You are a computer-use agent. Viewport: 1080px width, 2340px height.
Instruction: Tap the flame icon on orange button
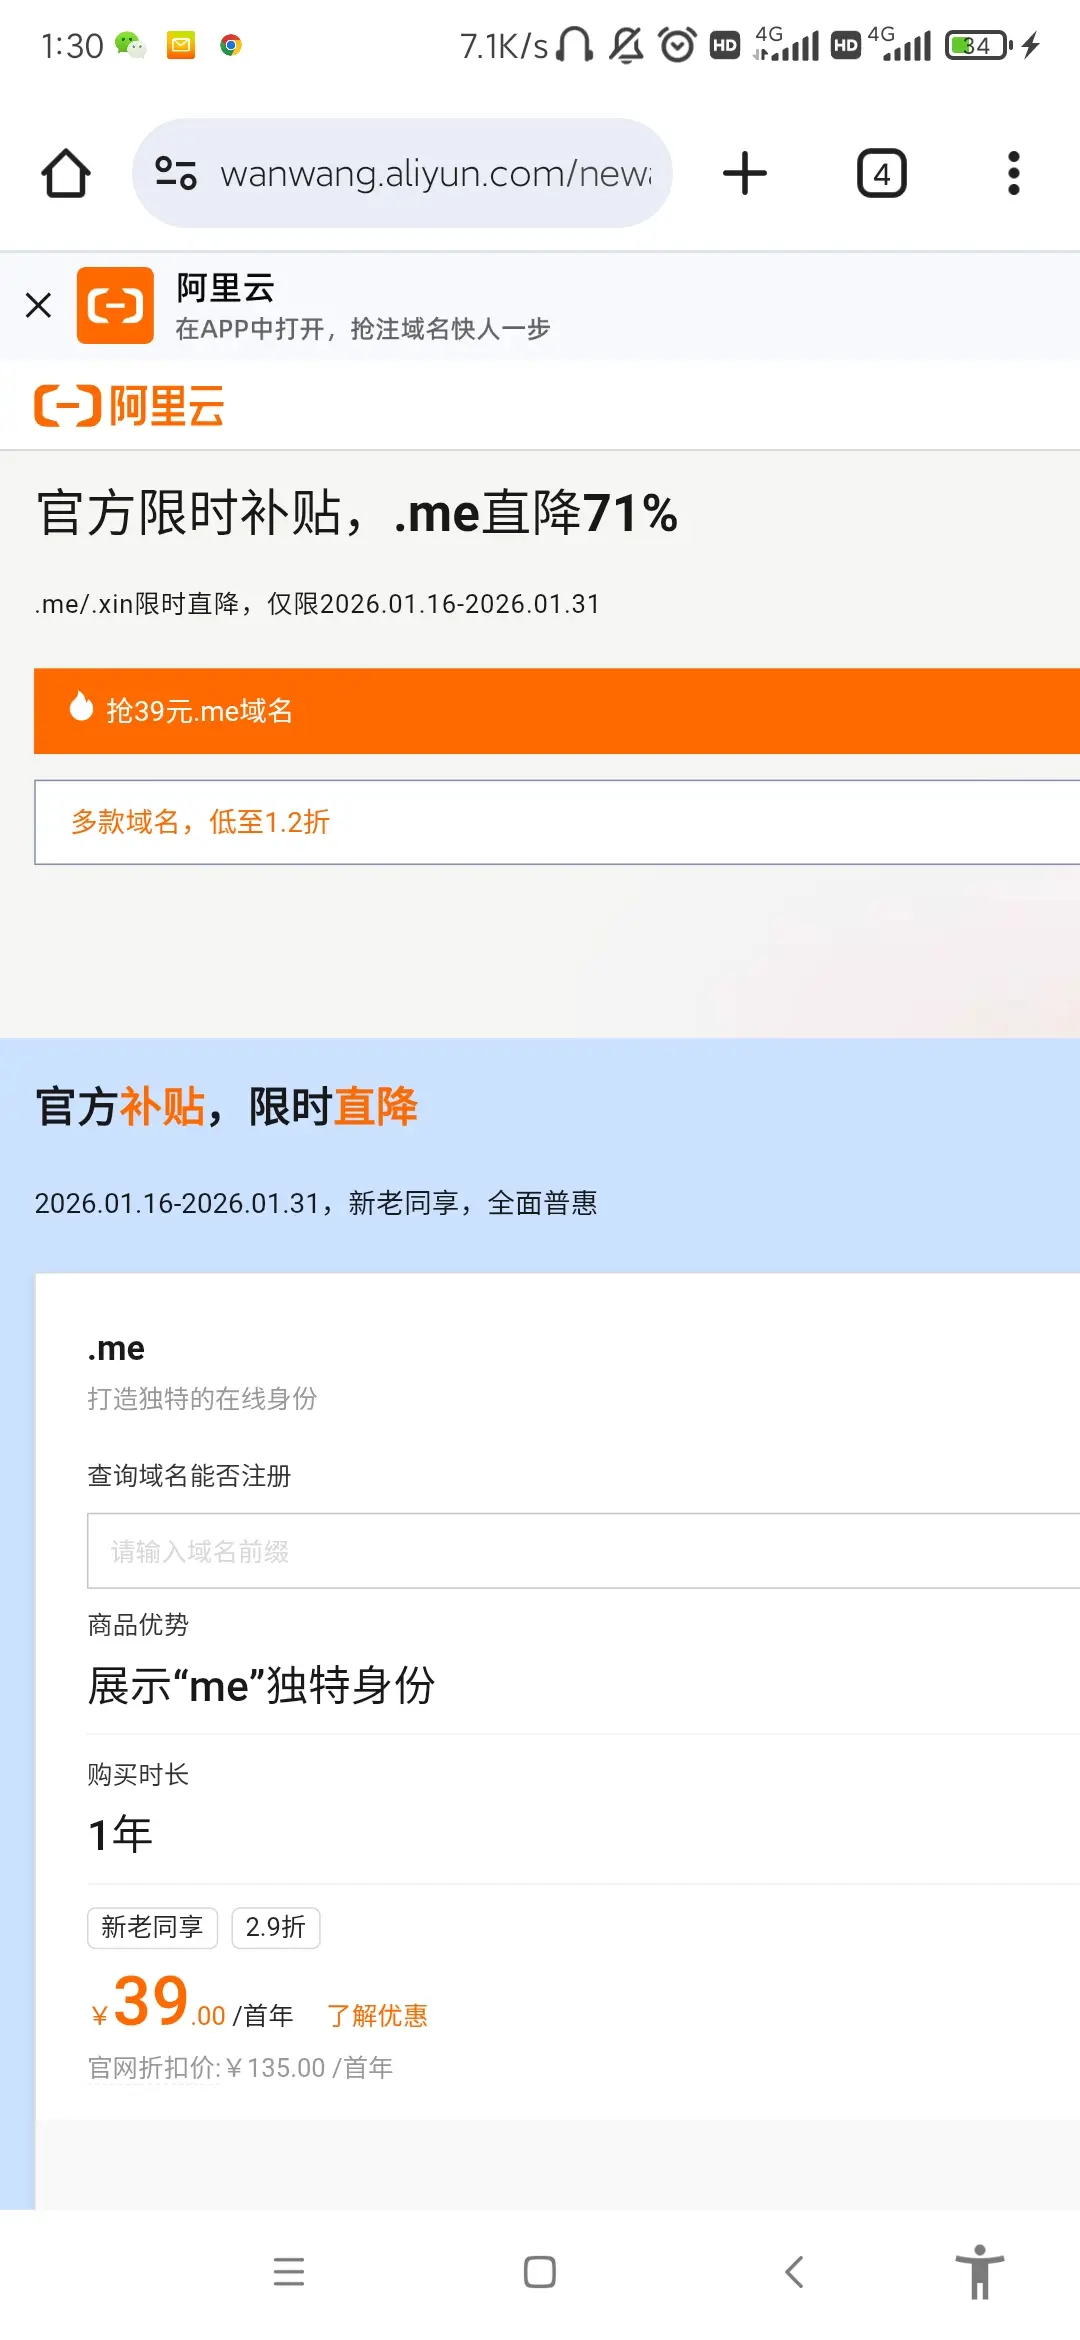[81, 706]
